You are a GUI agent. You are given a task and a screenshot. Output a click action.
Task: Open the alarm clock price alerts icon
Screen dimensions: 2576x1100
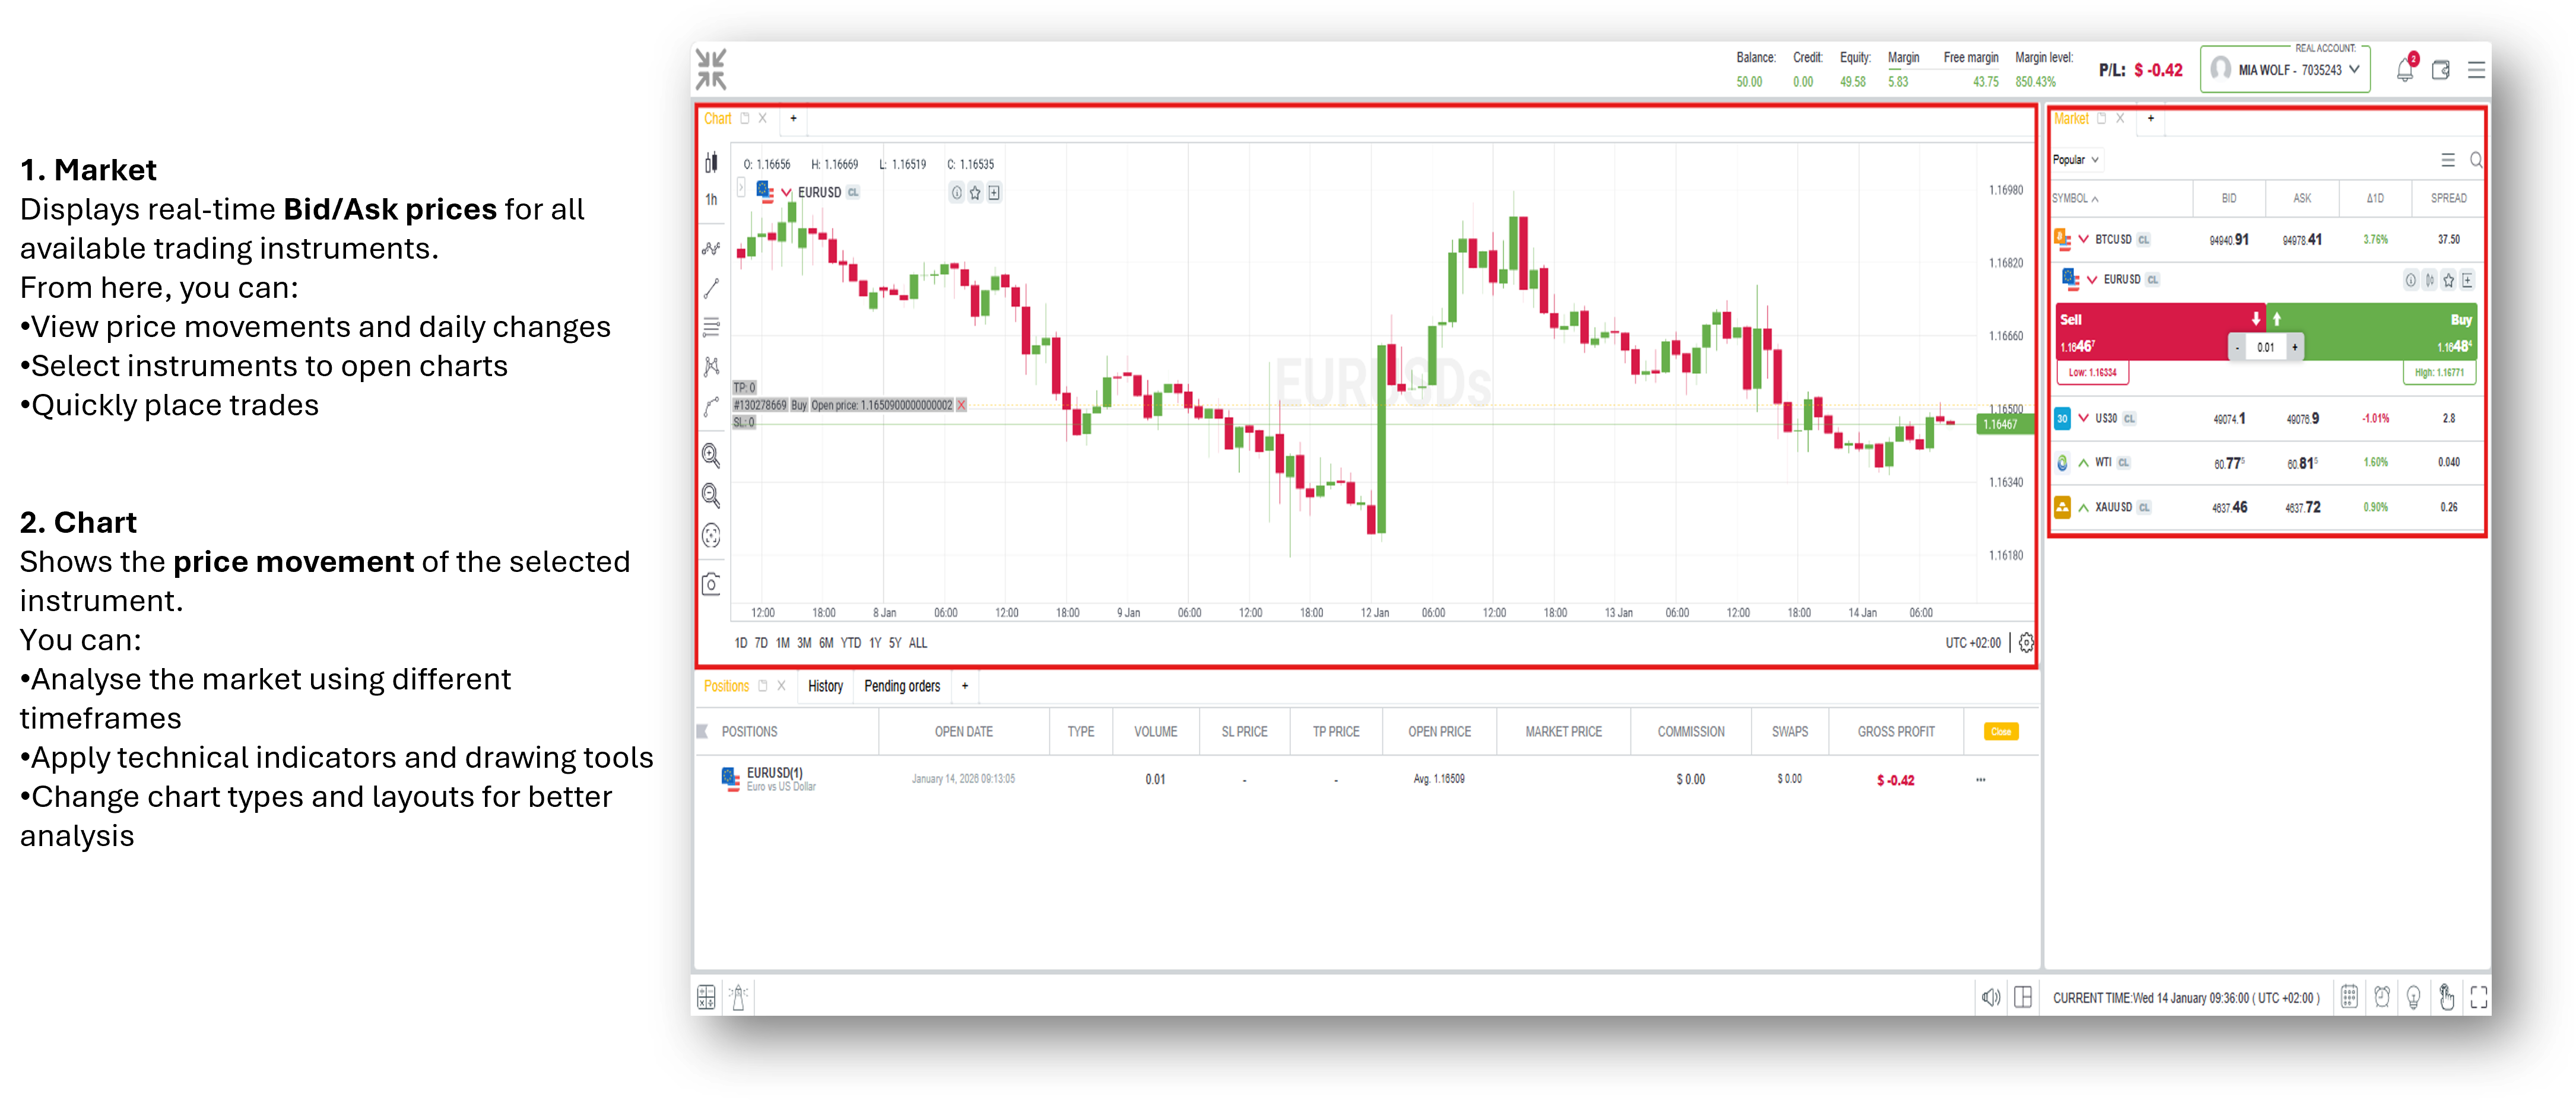pyautogui.click(x=2382, y=996)
